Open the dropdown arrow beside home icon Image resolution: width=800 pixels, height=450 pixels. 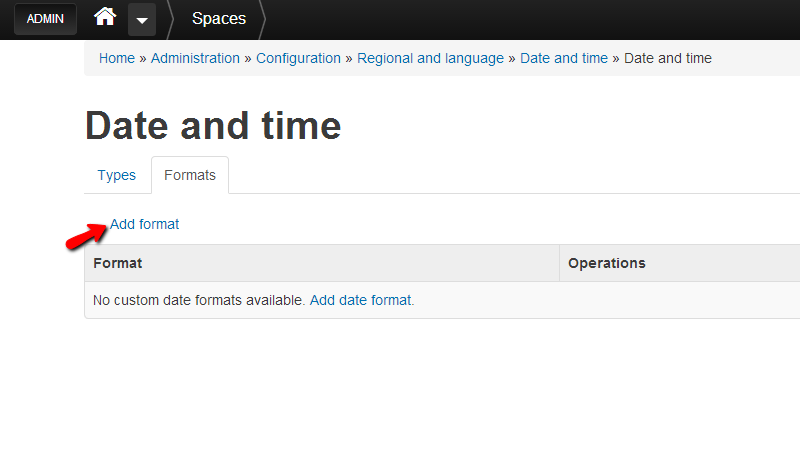[x=142, y=19]
